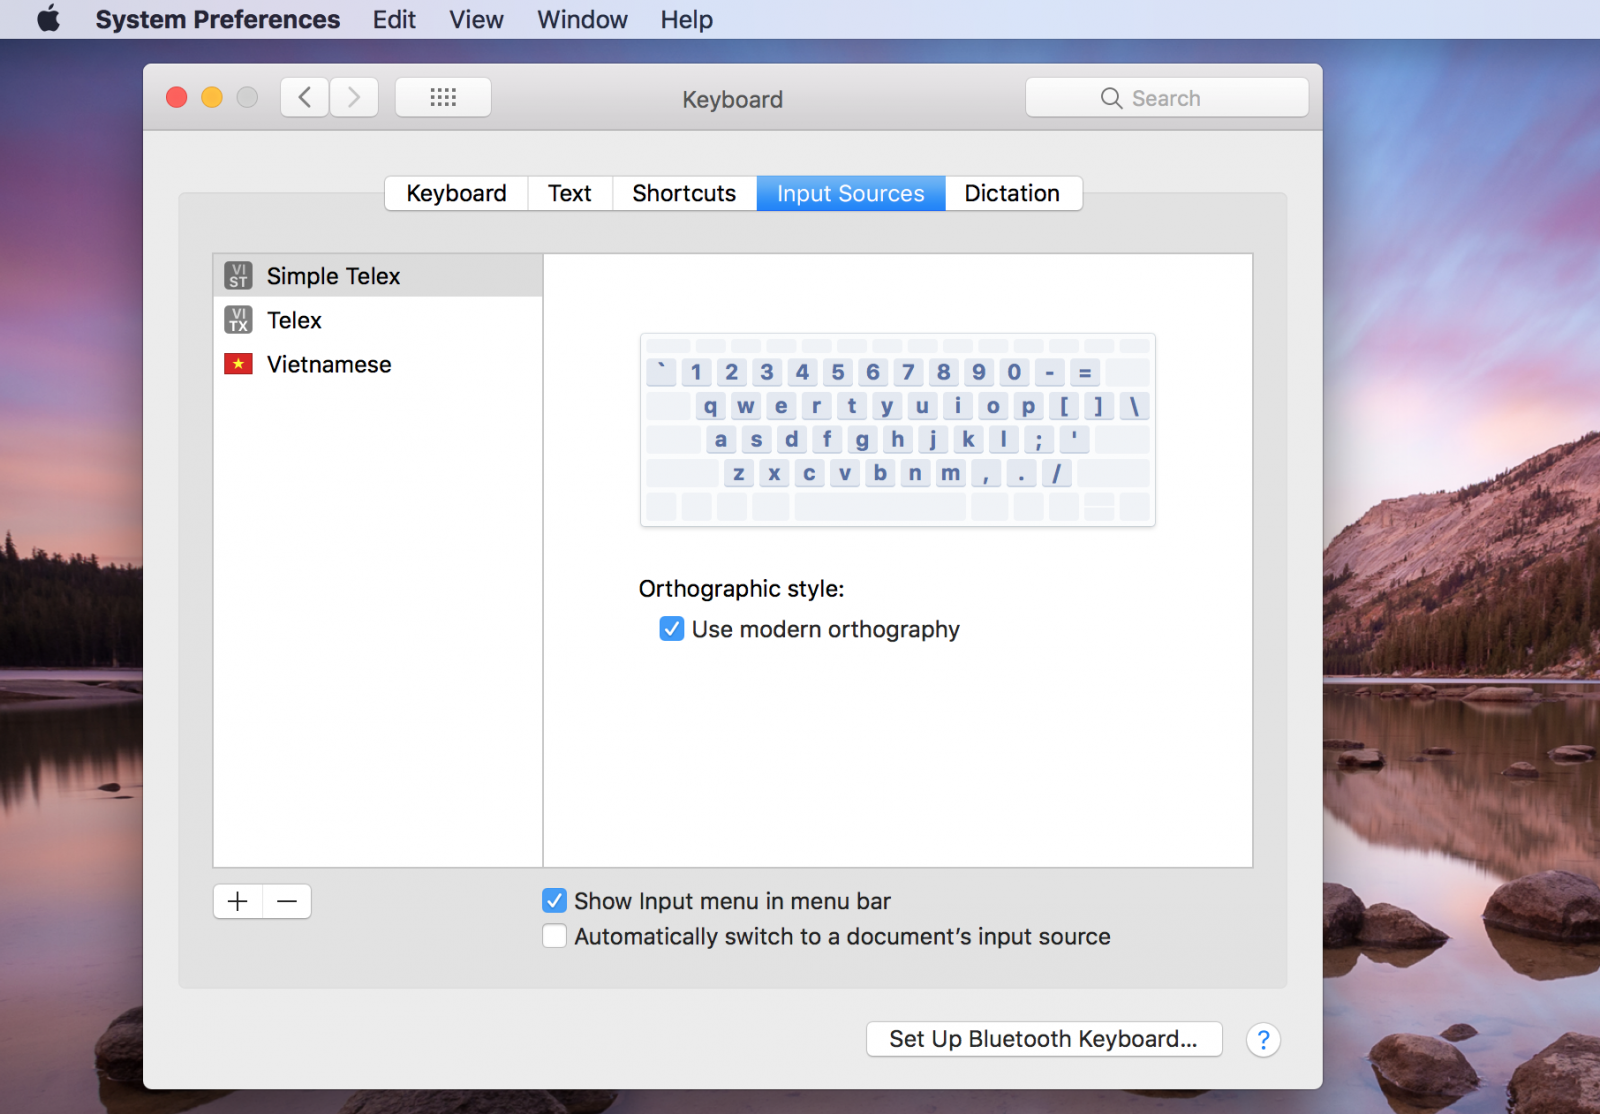This screenshot has width=1600, height=1114.
Task: Click in the Search field
Action: (x=1167, y=98)
